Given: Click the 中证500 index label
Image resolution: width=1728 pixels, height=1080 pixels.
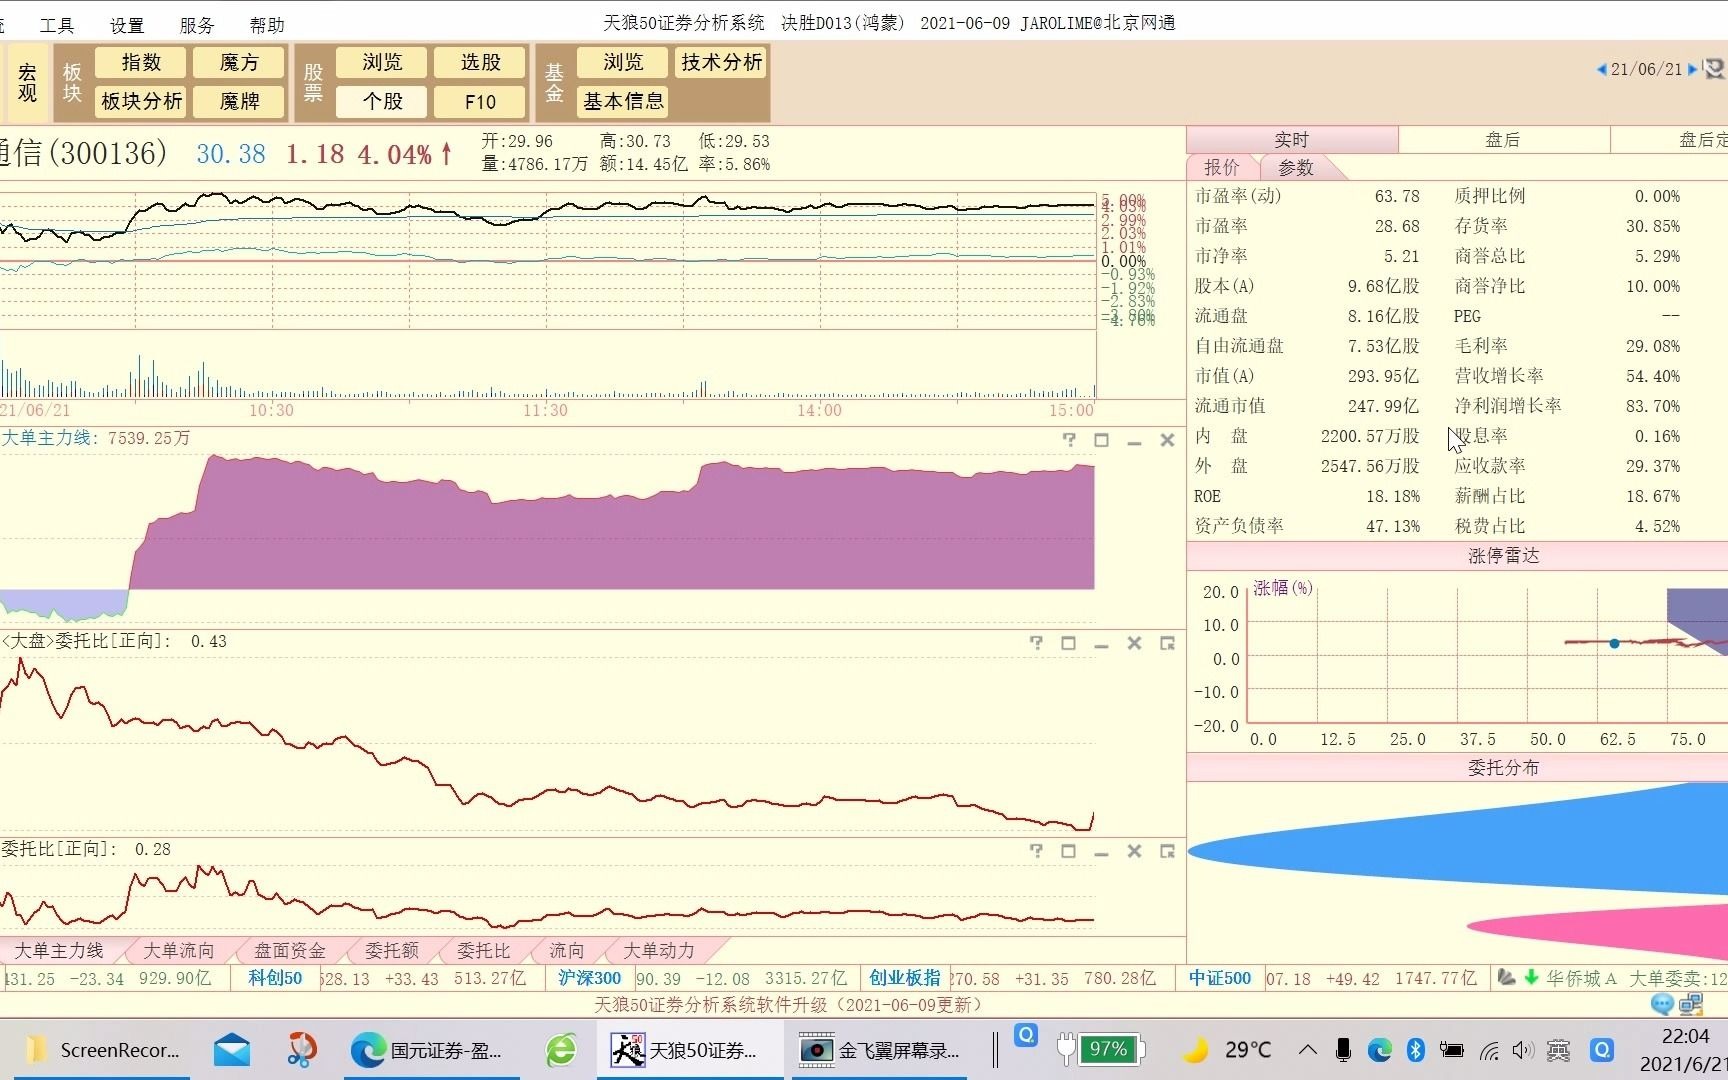Looking at the screenshot, I should pos(1220,978).
